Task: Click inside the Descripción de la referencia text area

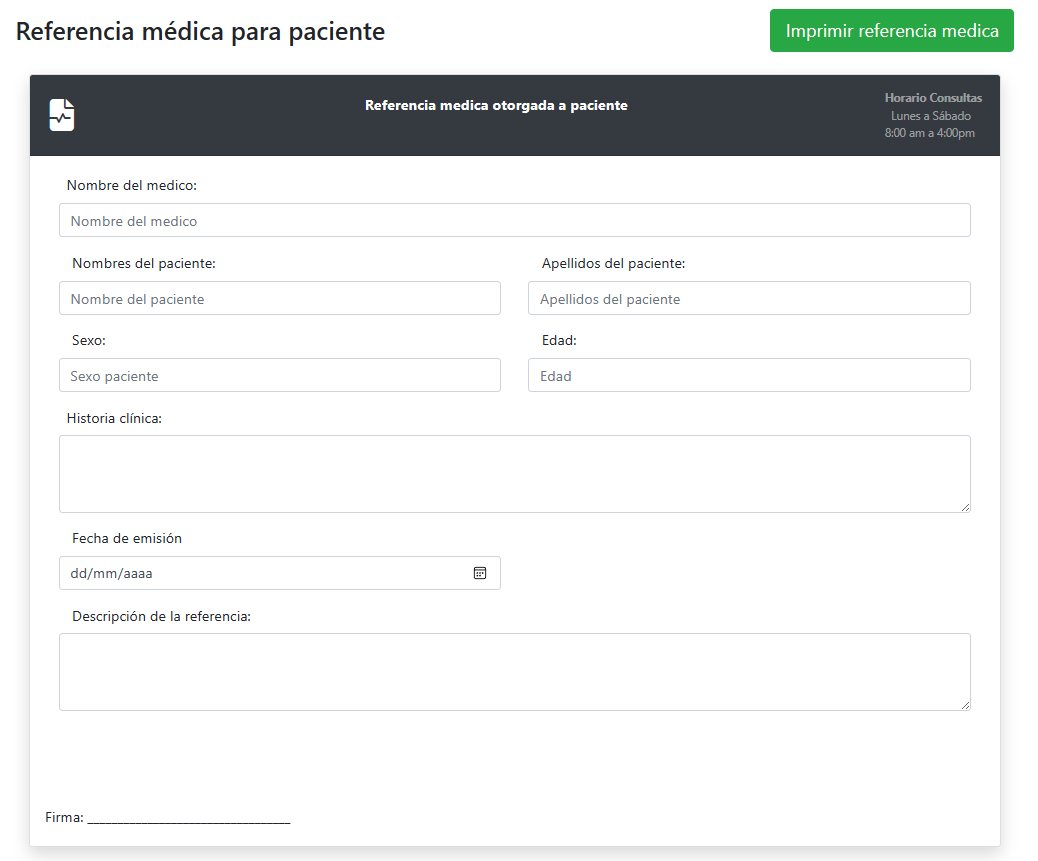Action: 514,672
